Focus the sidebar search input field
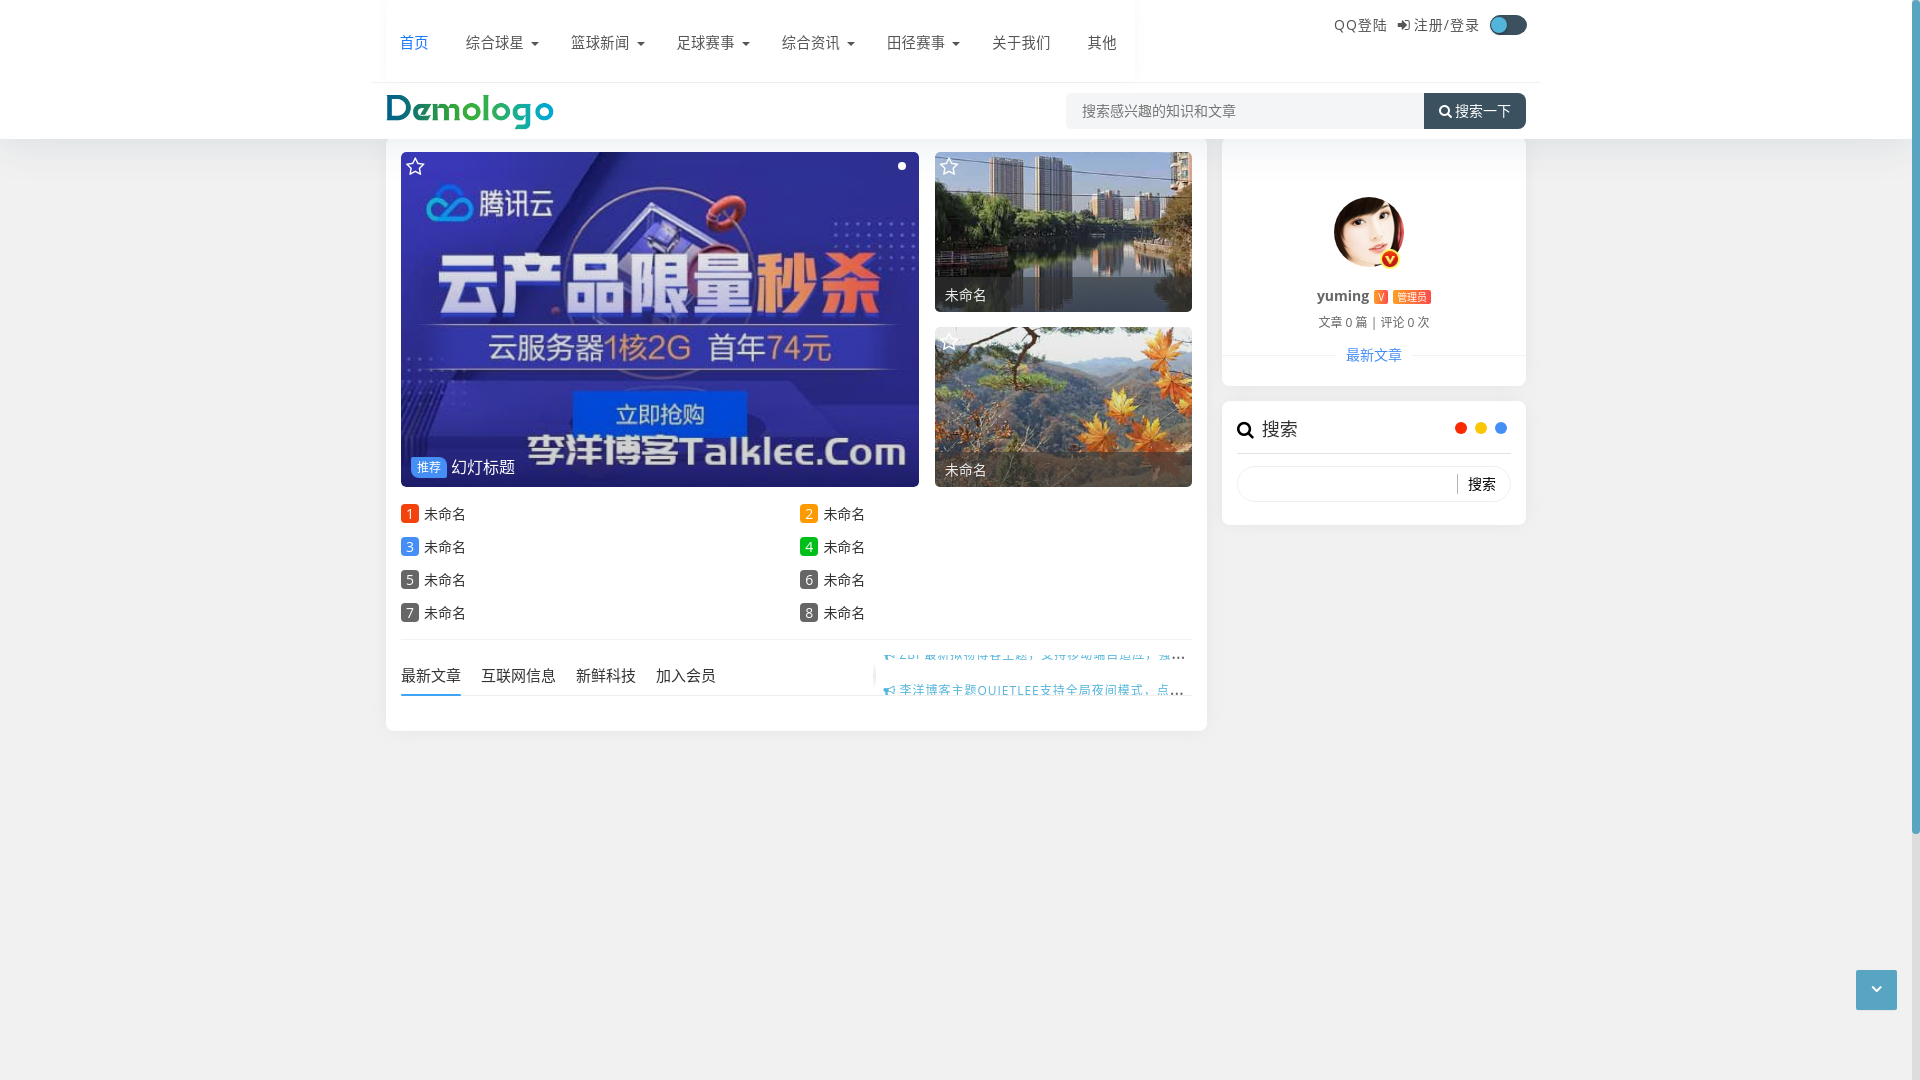Image resolution: width=1920 pixels, height=1080 pixels. tap(1347, 484)
